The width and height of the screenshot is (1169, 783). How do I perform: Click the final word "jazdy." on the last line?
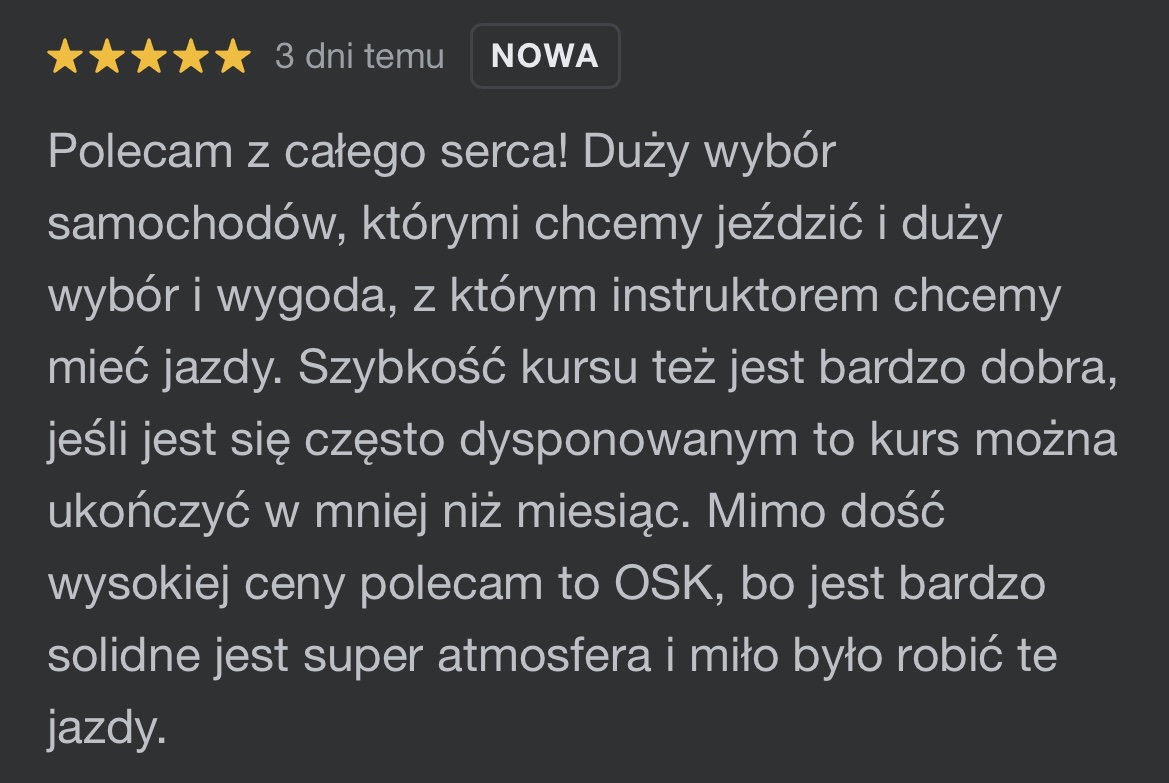tap(105, 729)
